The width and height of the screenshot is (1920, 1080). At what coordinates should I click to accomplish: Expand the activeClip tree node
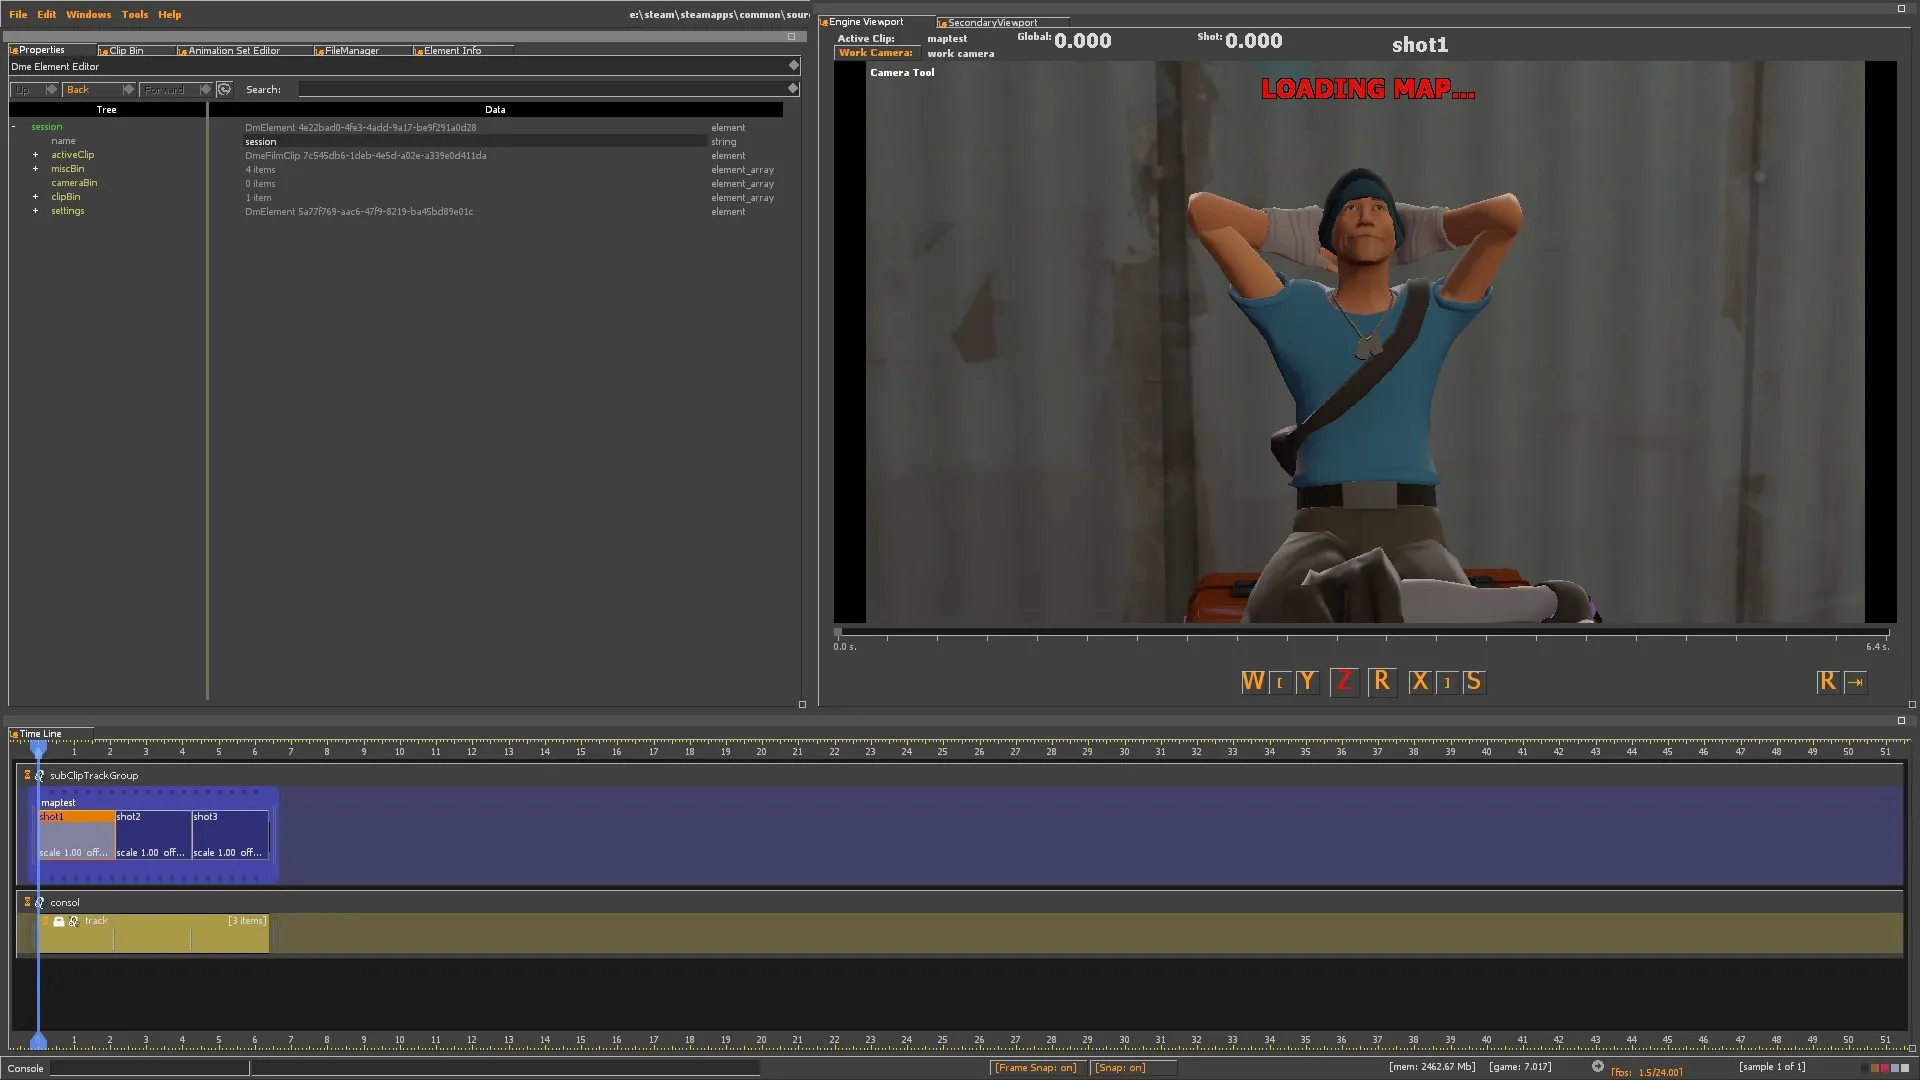pos(35,155)
